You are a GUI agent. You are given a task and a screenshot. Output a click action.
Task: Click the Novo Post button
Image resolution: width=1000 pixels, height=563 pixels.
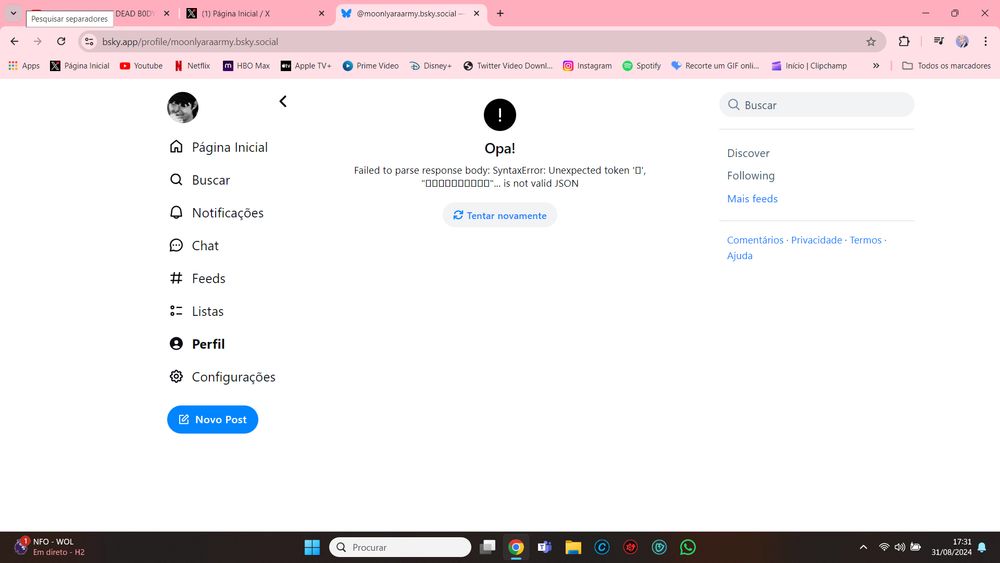212,420
